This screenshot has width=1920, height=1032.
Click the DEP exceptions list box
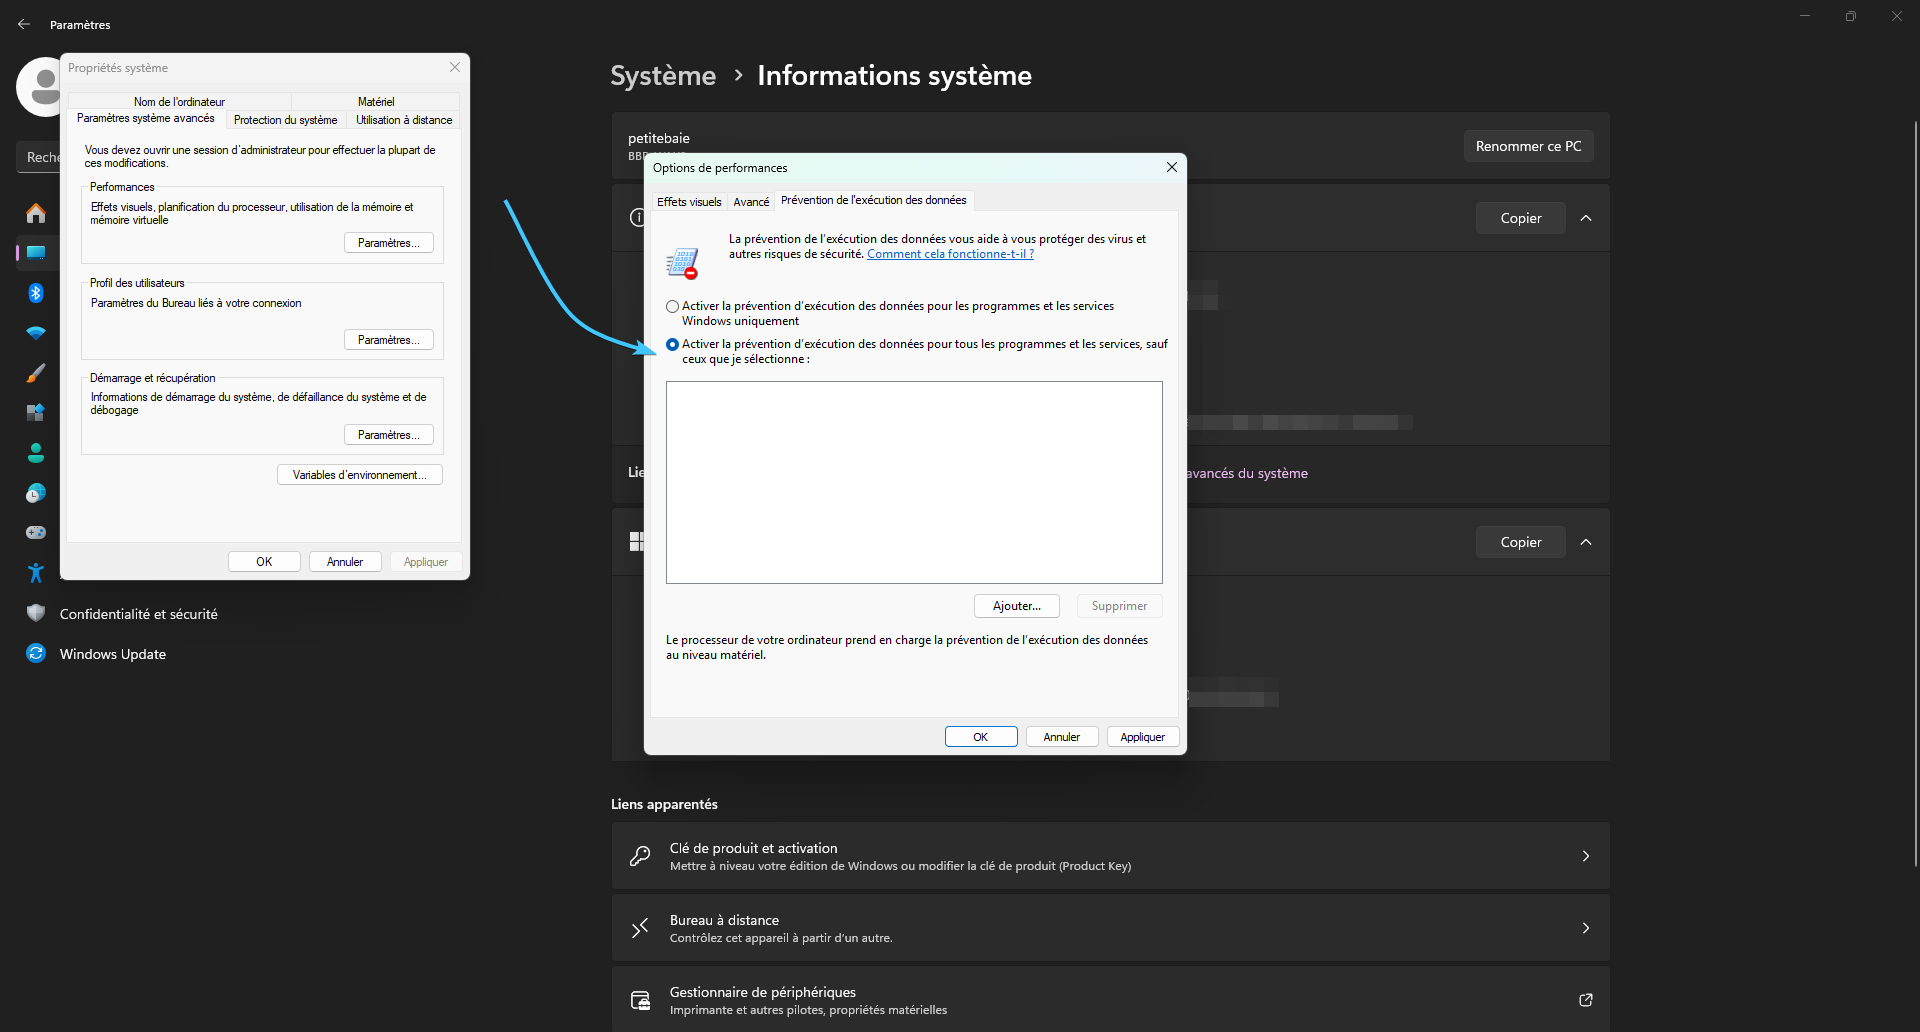pos(914,482)
